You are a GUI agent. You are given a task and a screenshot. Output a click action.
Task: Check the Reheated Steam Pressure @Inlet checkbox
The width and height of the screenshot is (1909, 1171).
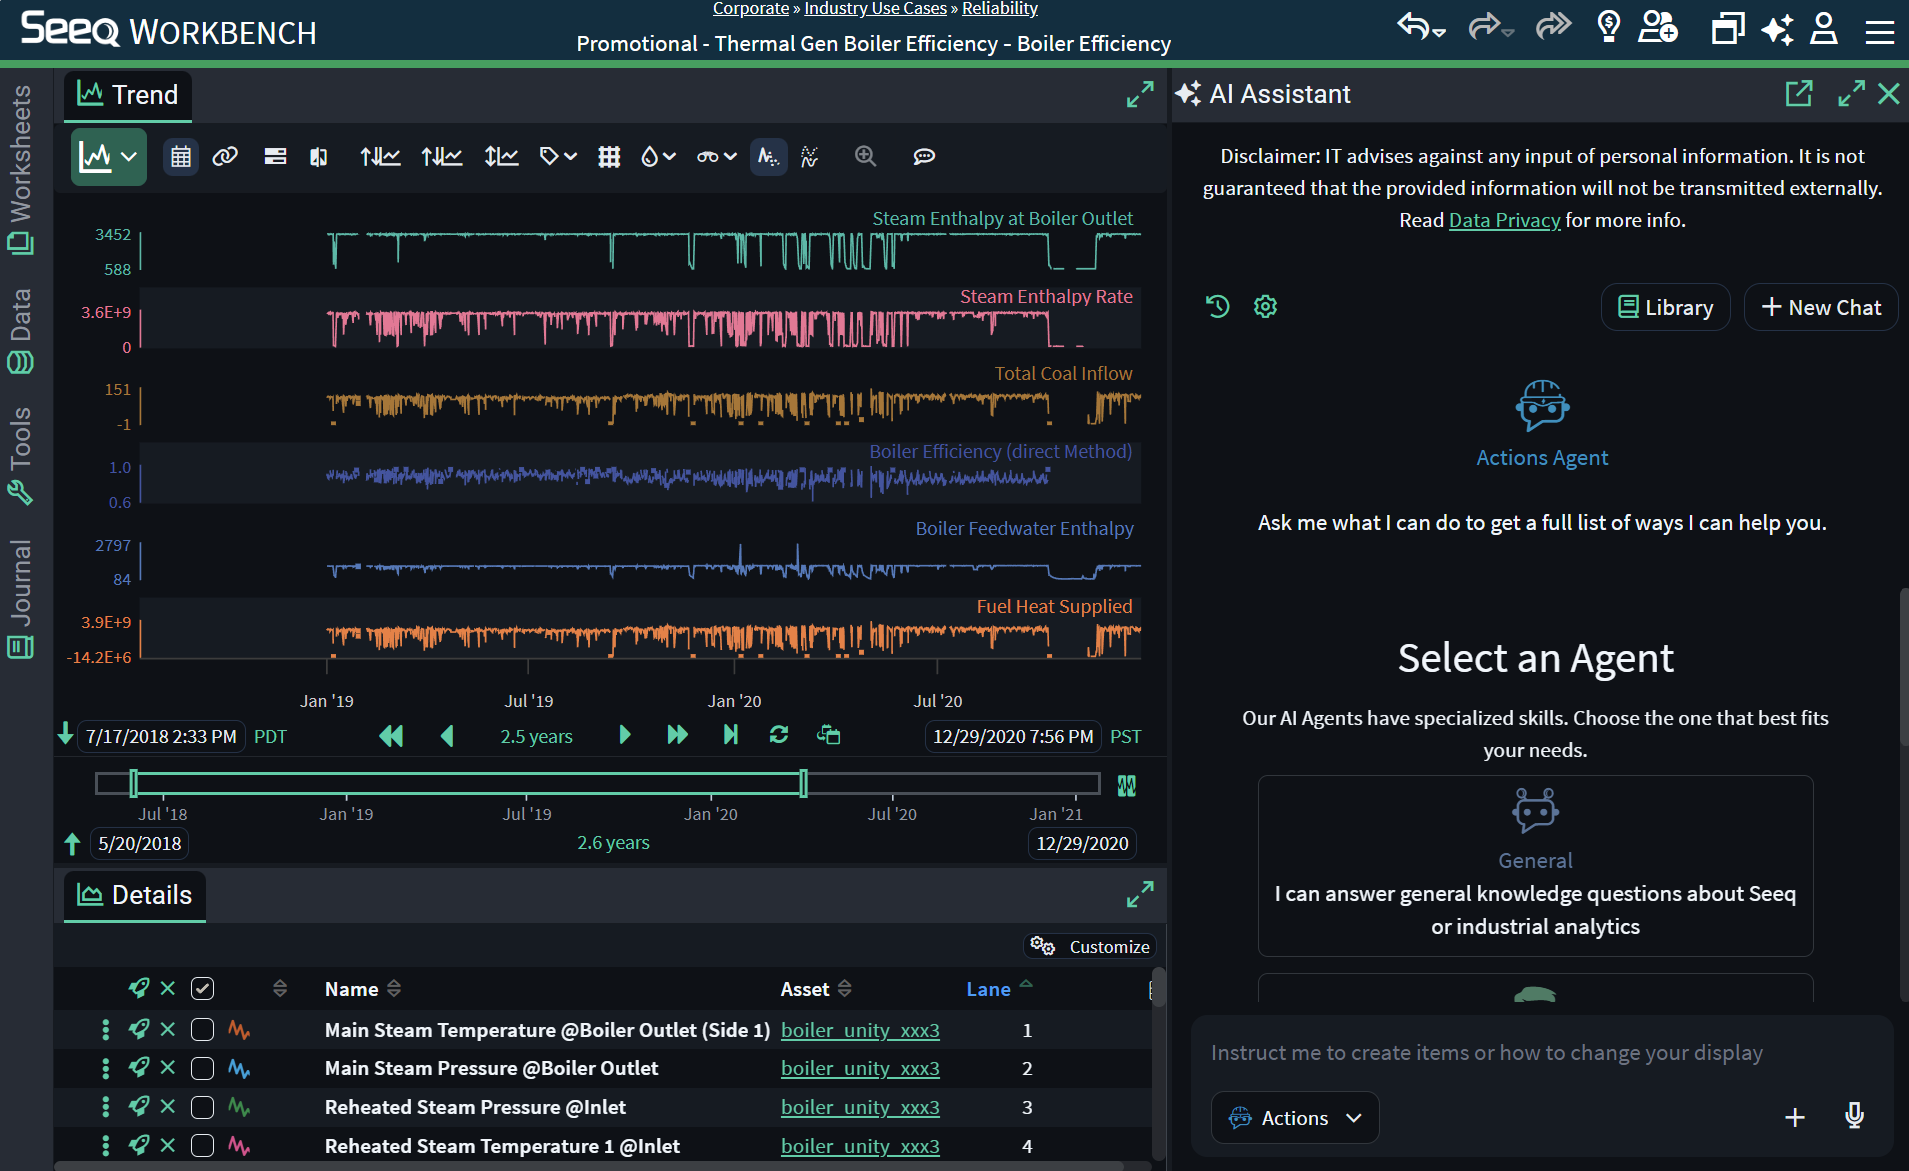(202, 1107)
